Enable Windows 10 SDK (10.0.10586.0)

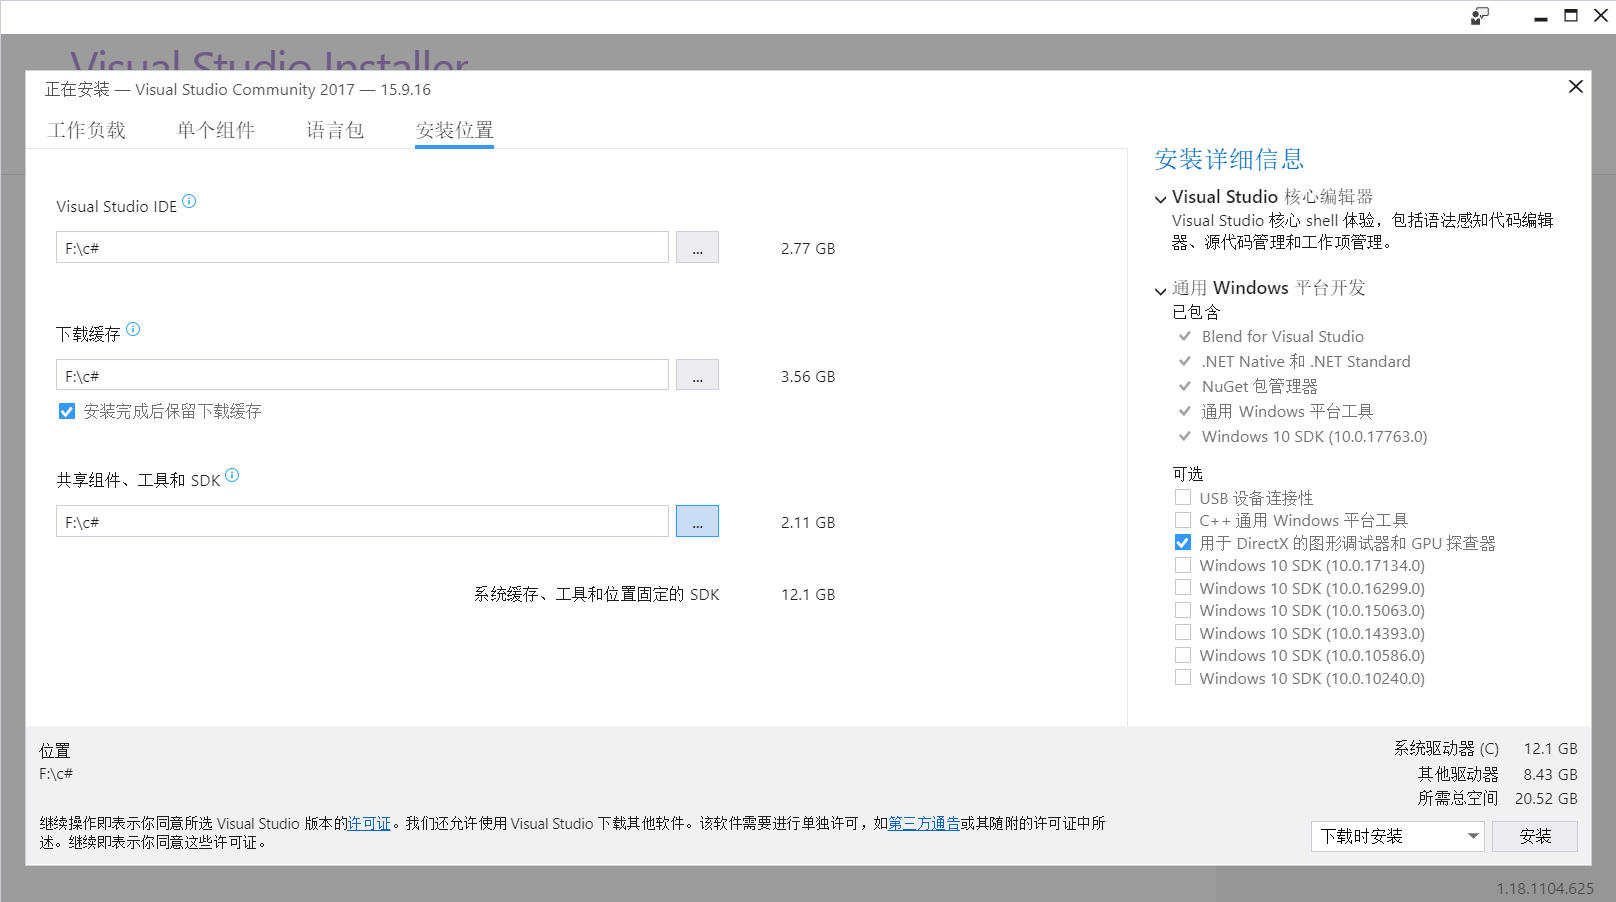(x=1183, y=655)
